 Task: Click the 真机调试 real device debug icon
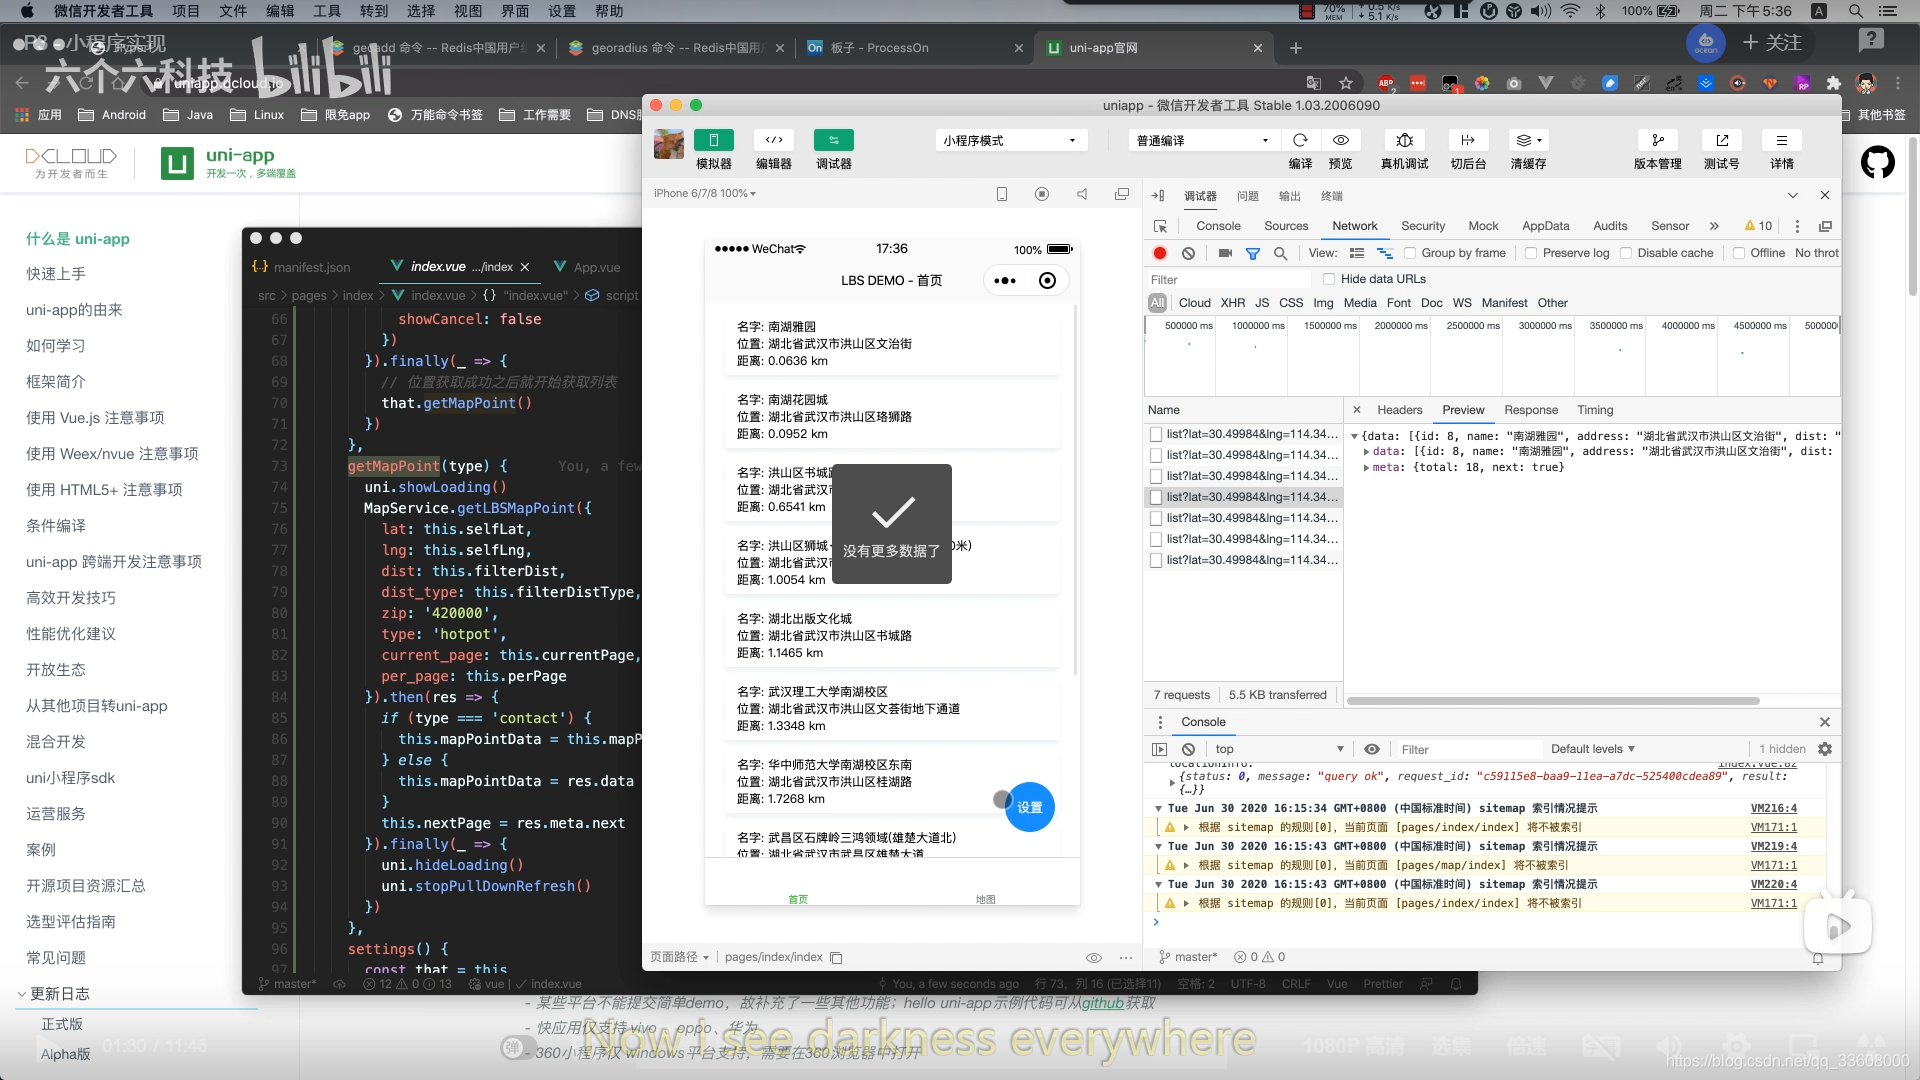point(1404,141)
